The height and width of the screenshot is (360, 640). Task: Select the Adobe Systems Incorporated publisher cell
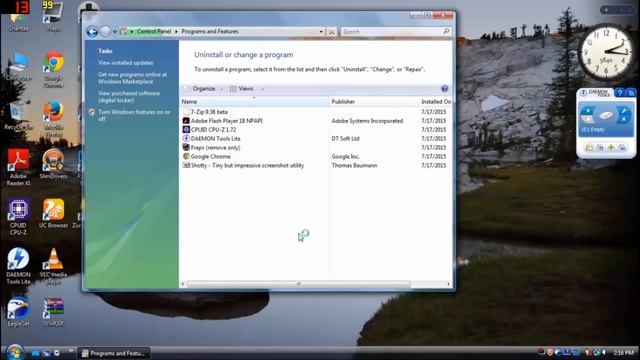(367, 121)
